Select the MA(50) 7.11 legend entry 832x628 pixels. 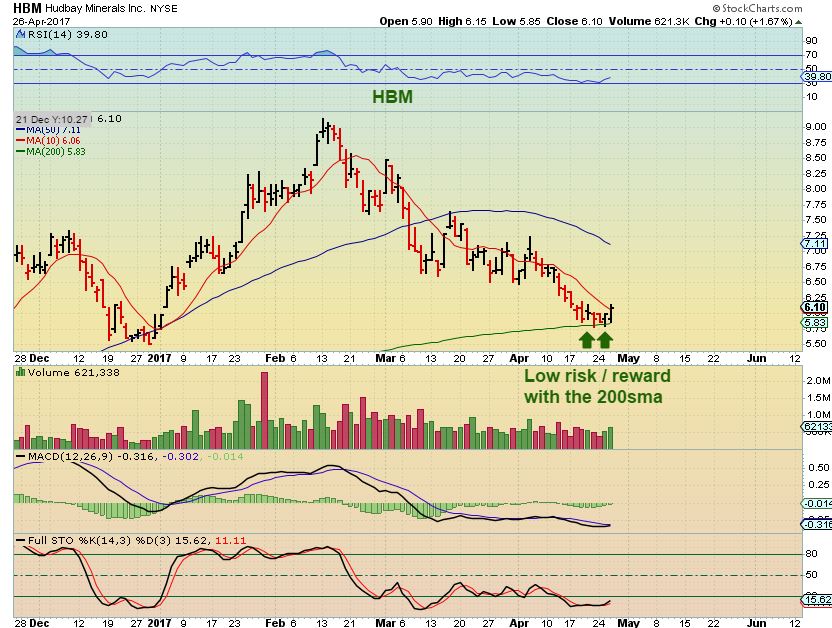pos(49,130)
